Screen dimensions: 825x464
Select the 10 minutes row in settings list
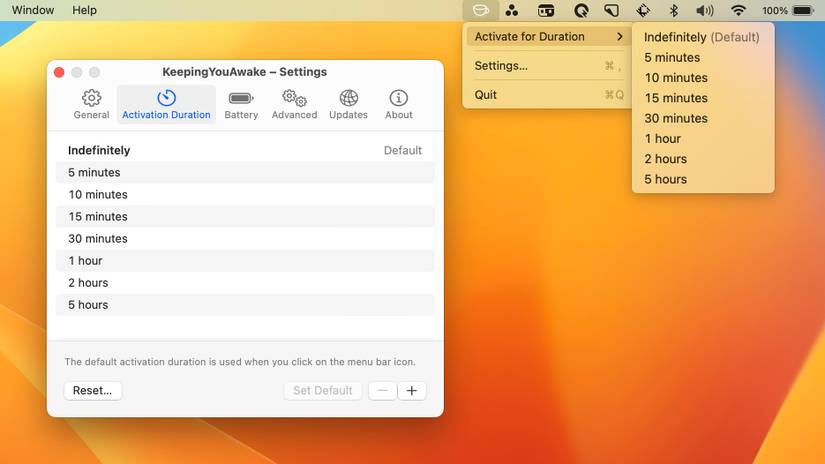point(245,195)
